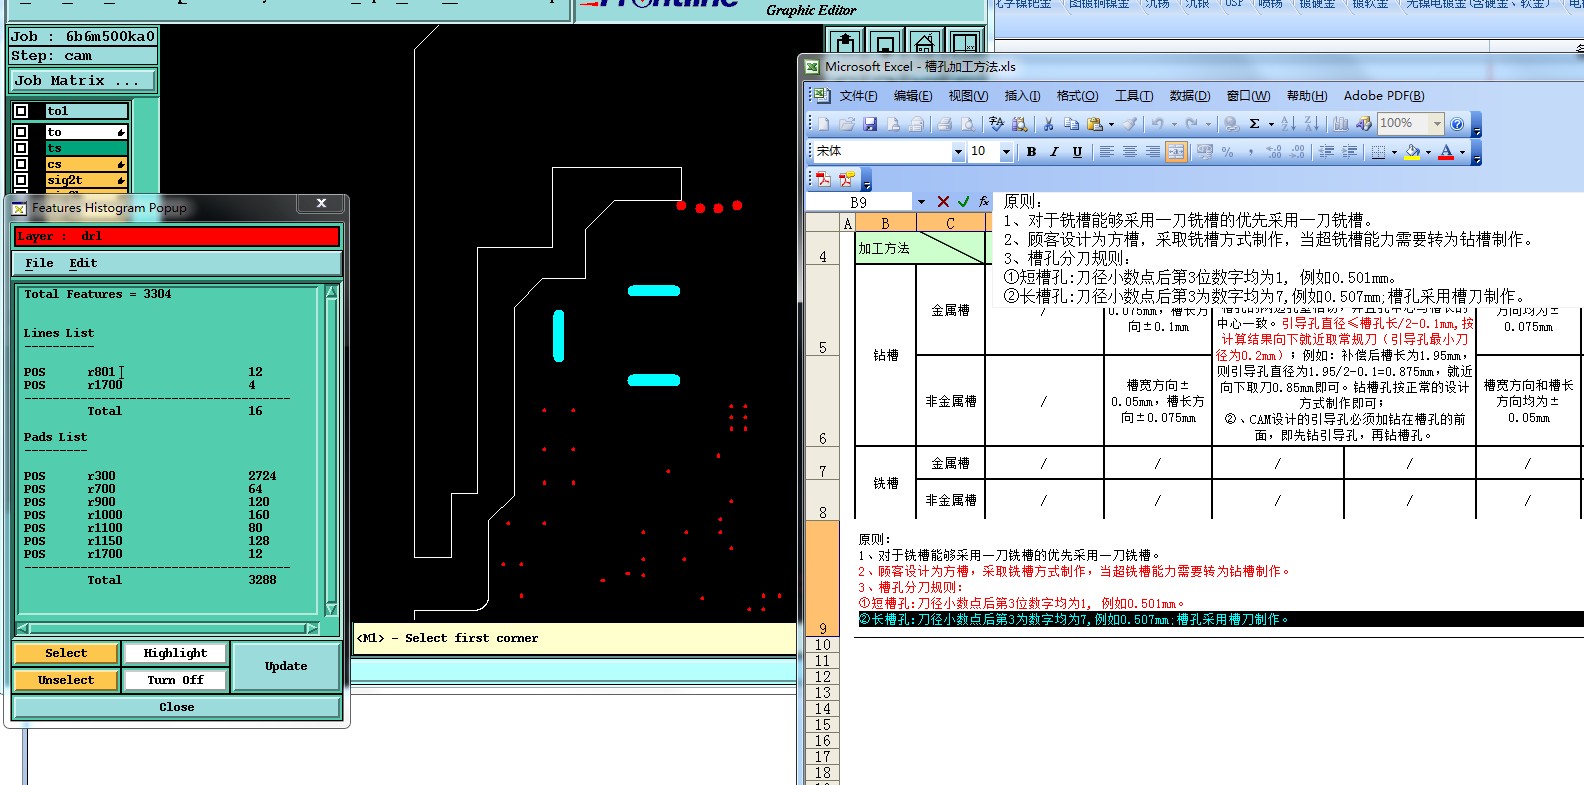The width and height of the screenshot is (1584, 785).
Task: Toggle Underline formatting in Excel
Action: click(x=1077, y=152)
